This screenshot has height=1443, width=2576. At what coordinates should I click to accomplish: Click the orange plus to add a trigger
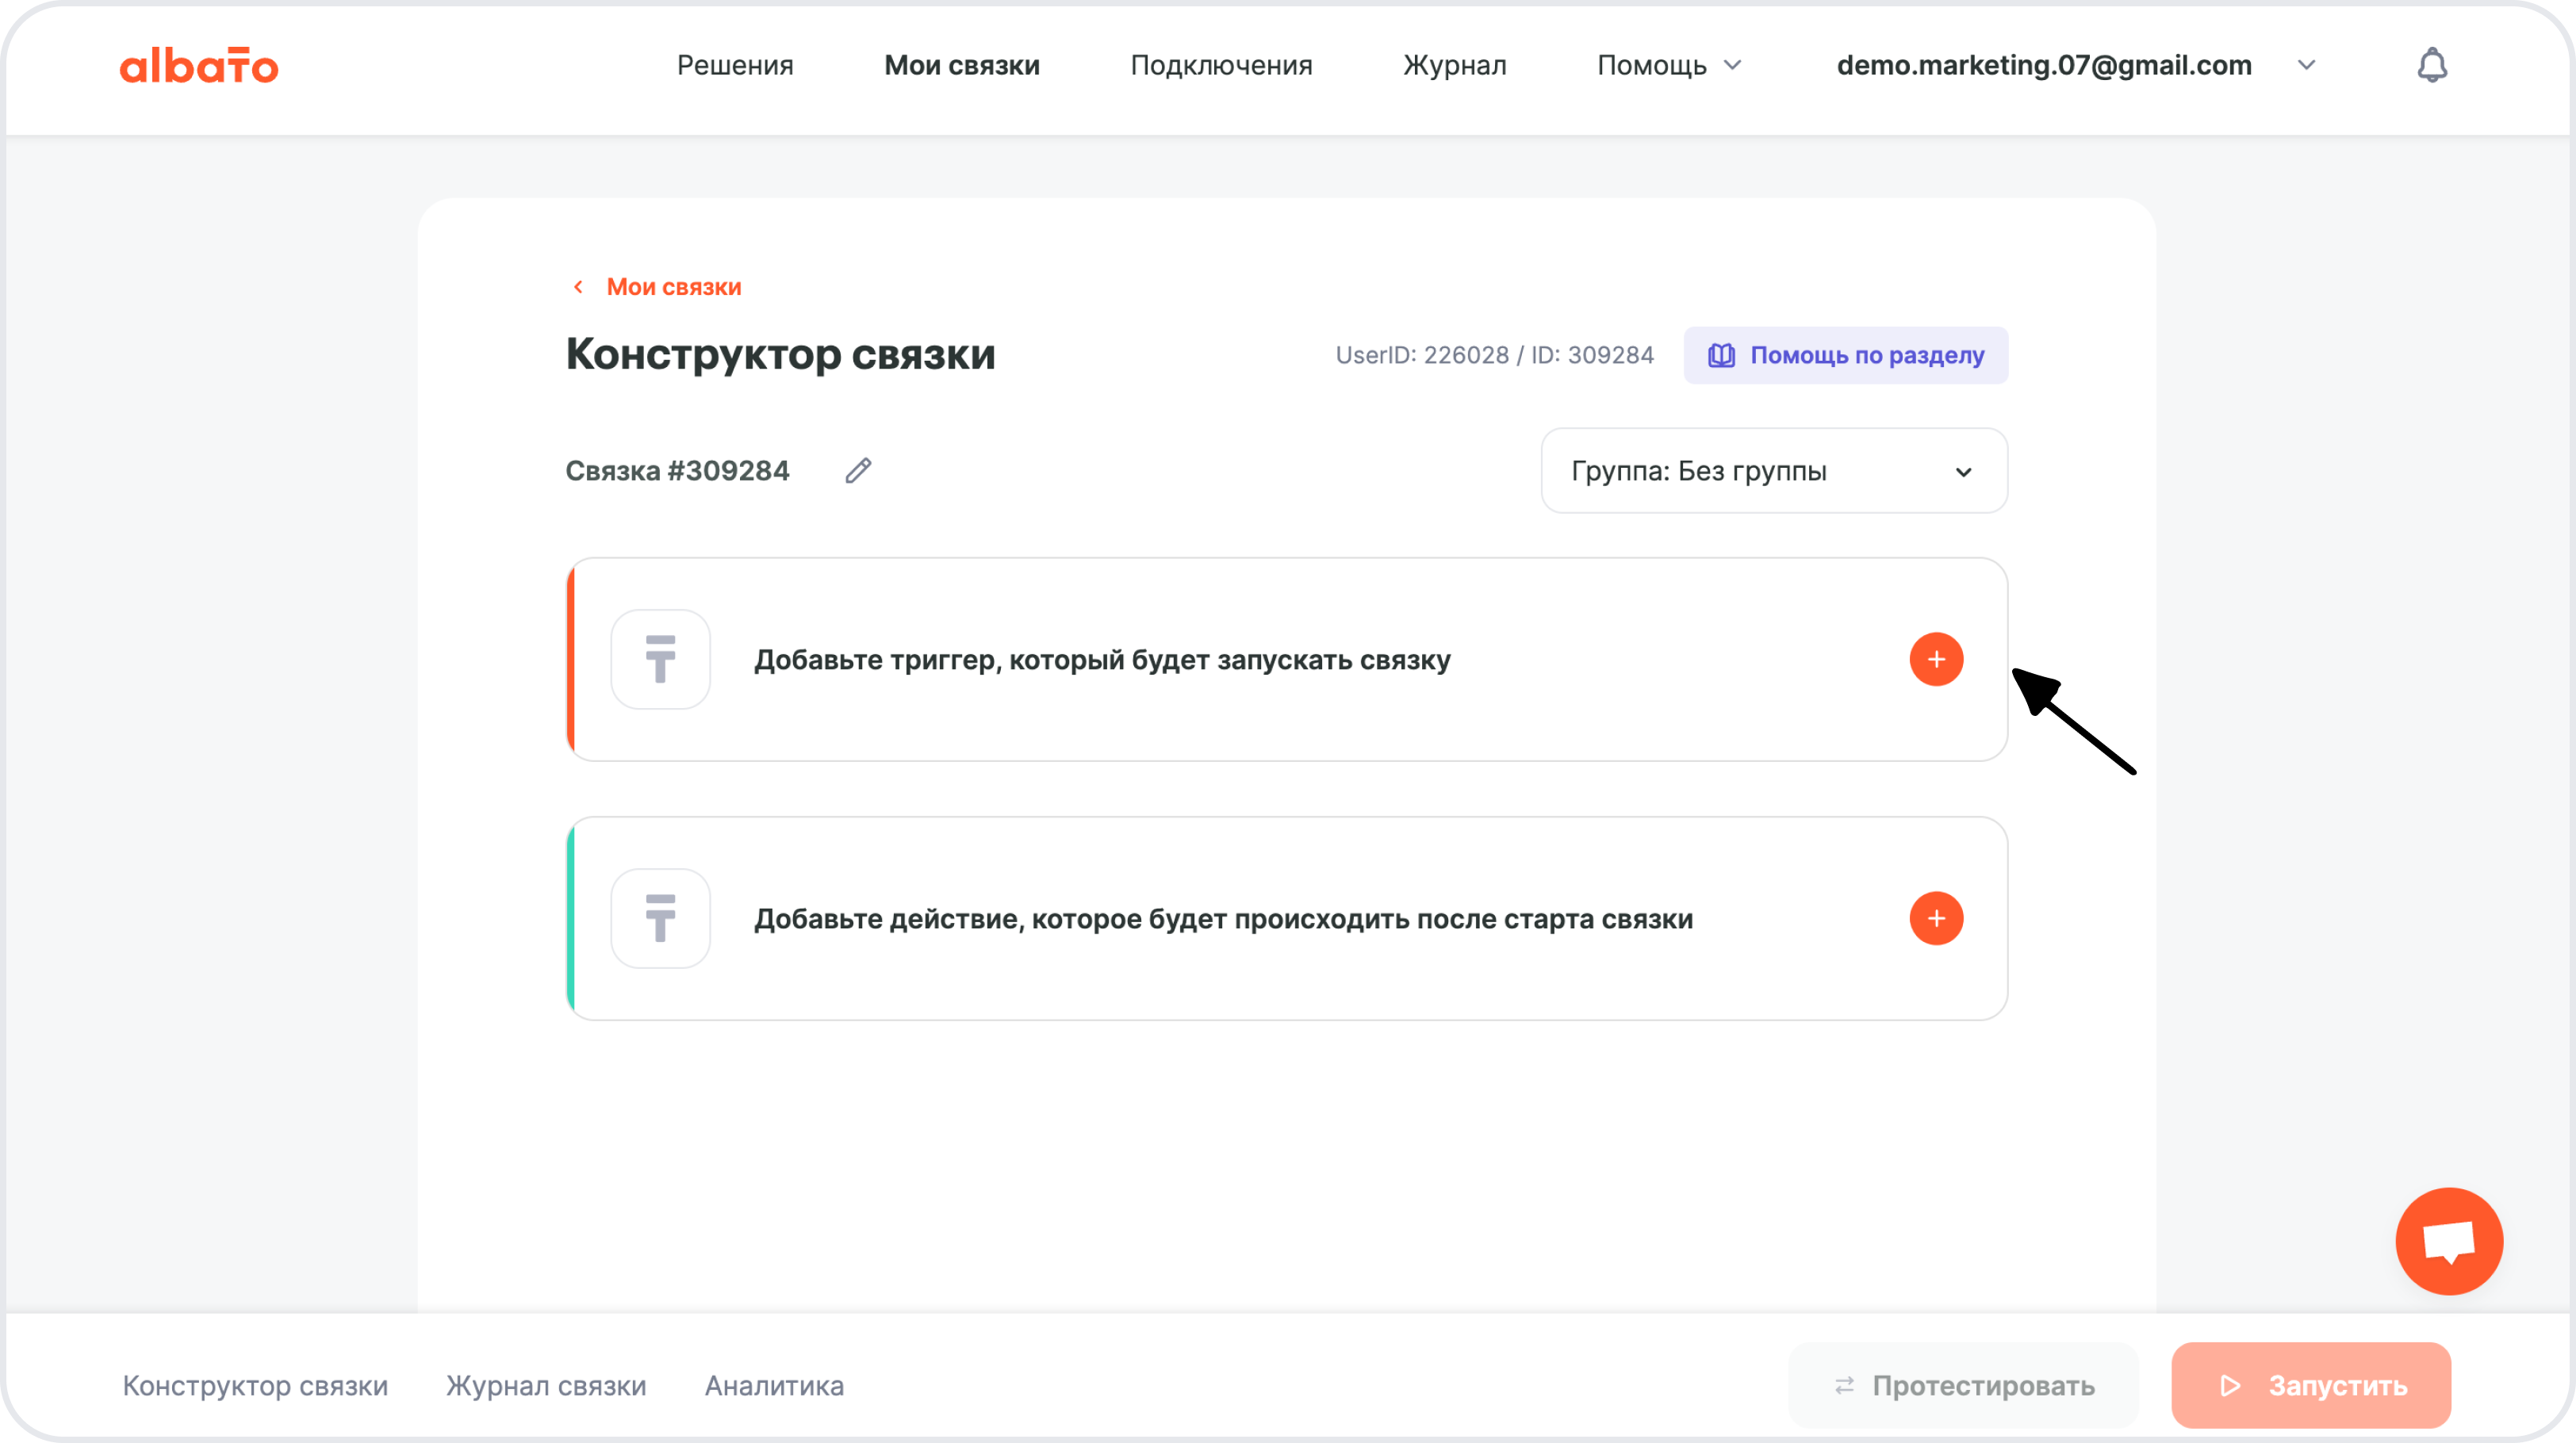tap(1937, 659)
